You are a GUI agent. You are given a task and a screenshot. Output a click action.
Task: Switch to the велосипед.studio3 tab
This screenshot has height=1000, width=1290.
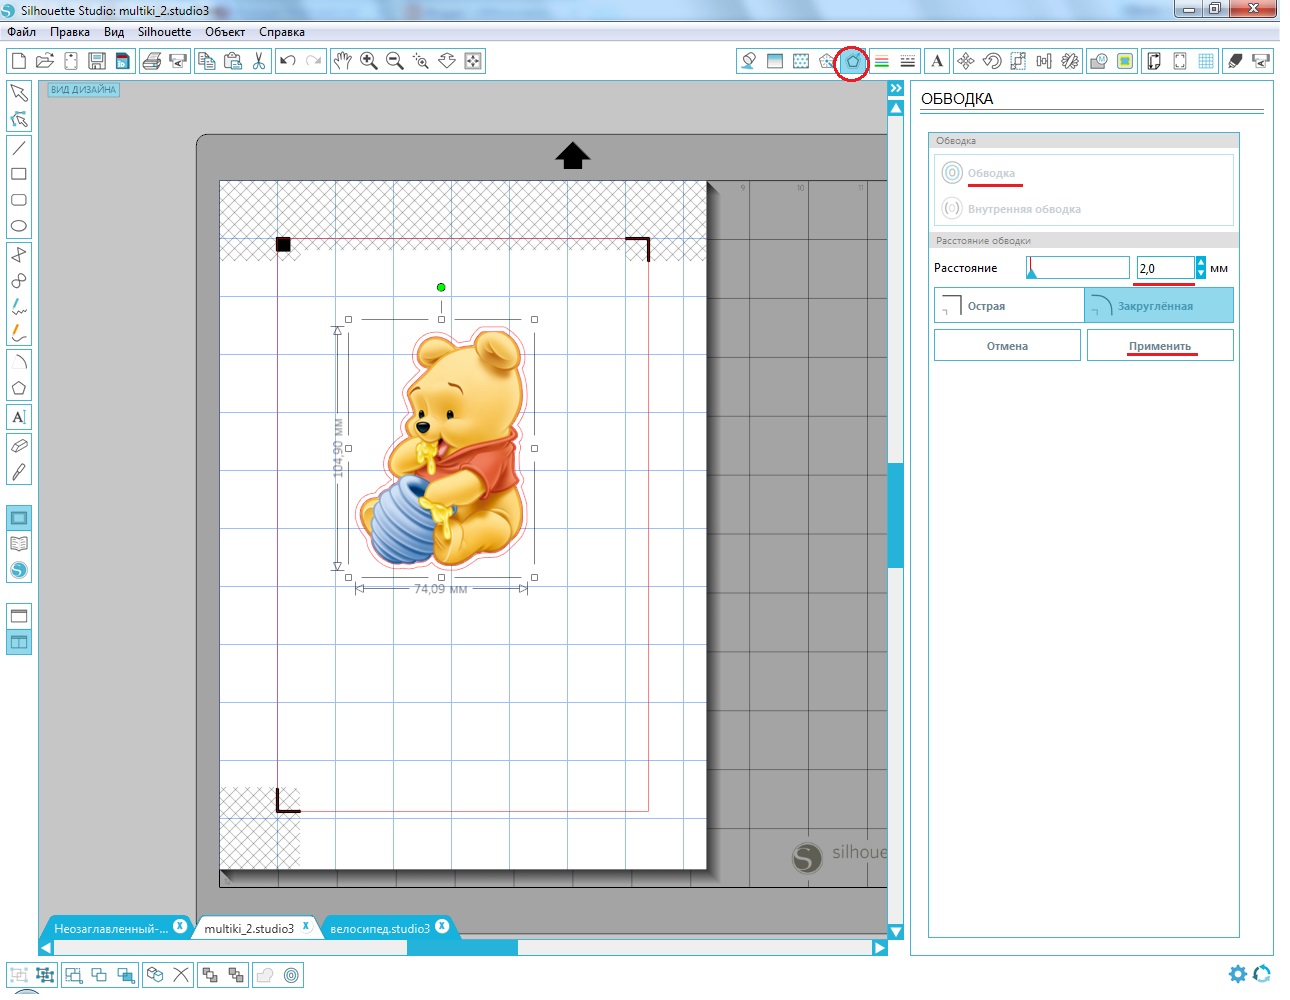coord(379,928)
